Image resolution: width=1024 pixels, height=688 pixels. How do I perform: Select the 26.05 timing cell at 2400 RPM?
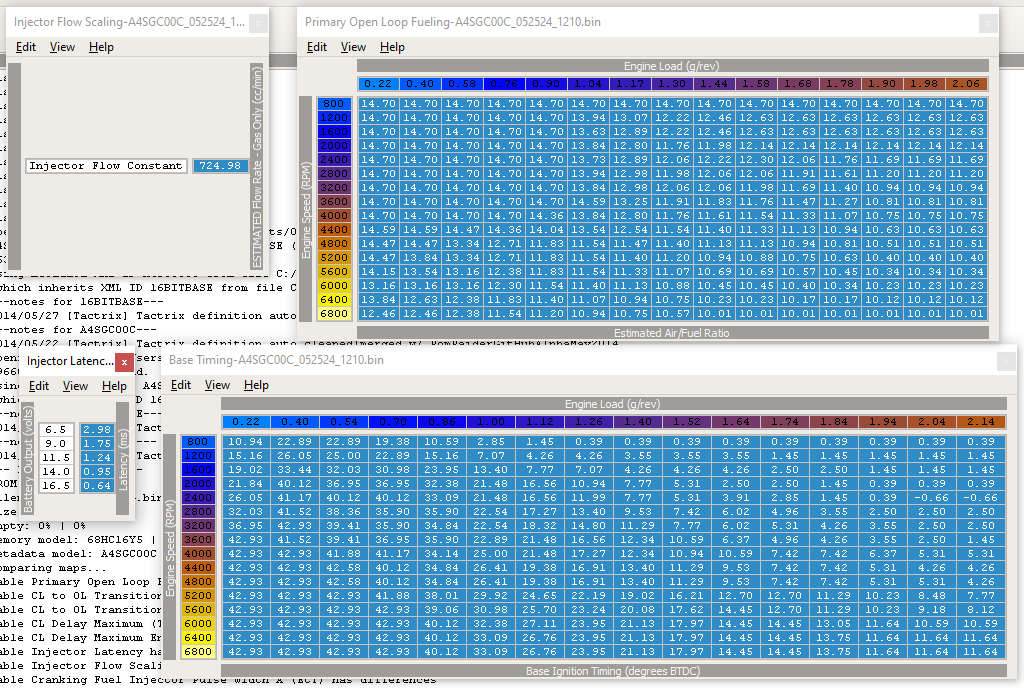pos(244,497)
